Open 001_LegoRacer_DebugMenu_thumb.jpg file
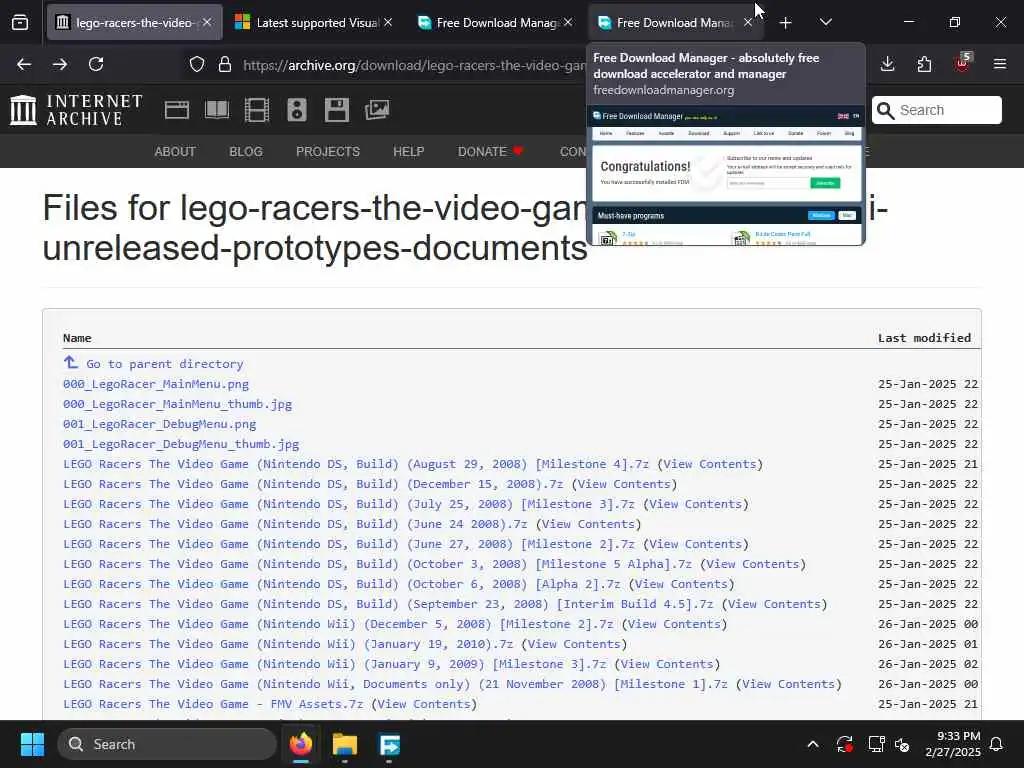 181,444
